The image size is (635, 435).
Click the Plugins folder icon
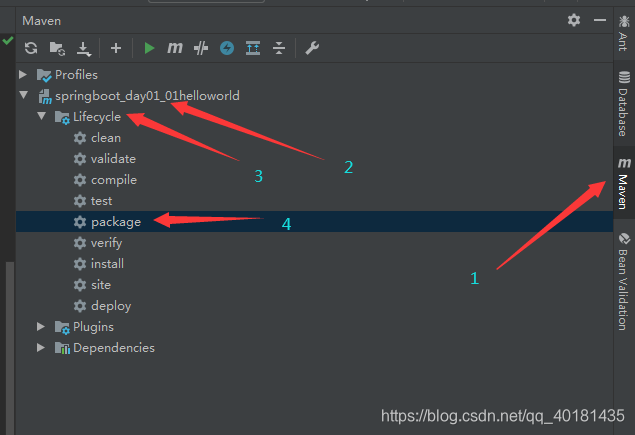pyautogui.click(x=62, y=327)
